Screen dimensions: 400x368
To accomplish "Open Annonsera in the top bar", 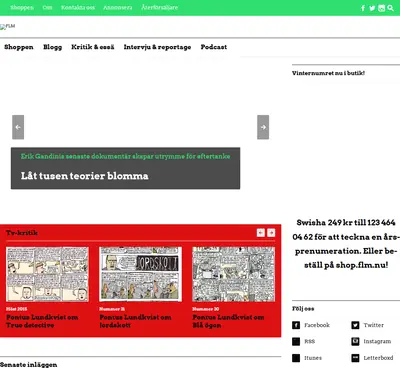I will 118,7.
